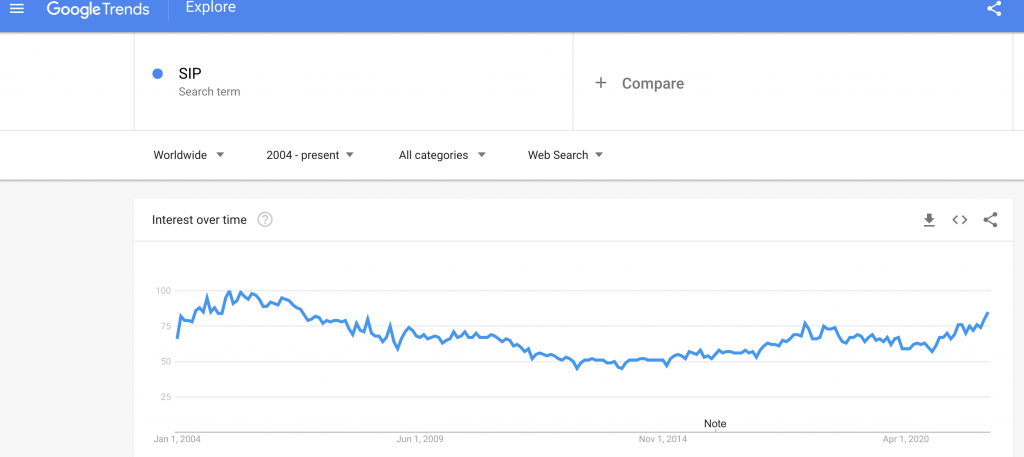Click the share icon in header
1024x457 pixels.
pos(994,9)
